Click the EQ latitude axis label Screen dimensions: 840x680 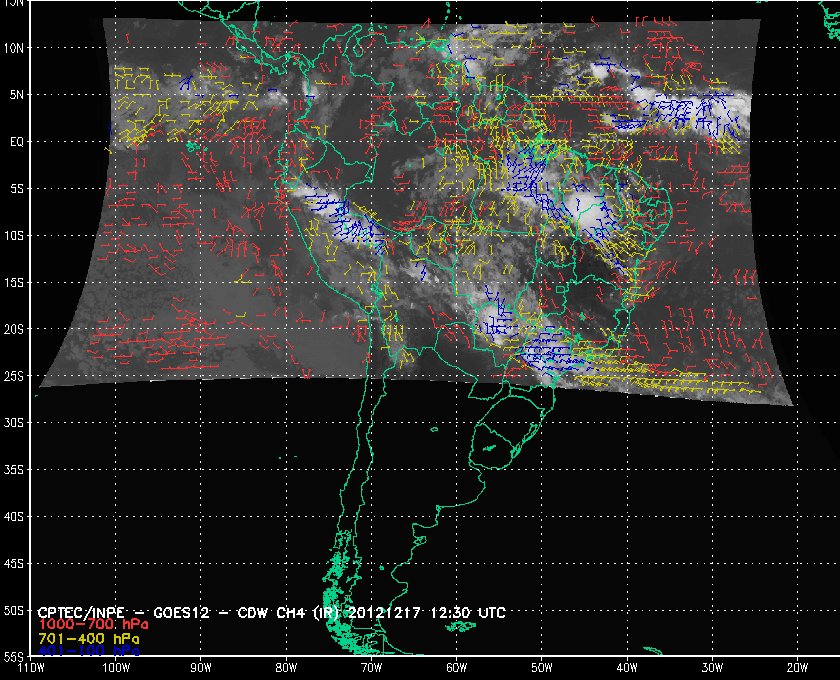pyautogui.click(x=15, y=141)
